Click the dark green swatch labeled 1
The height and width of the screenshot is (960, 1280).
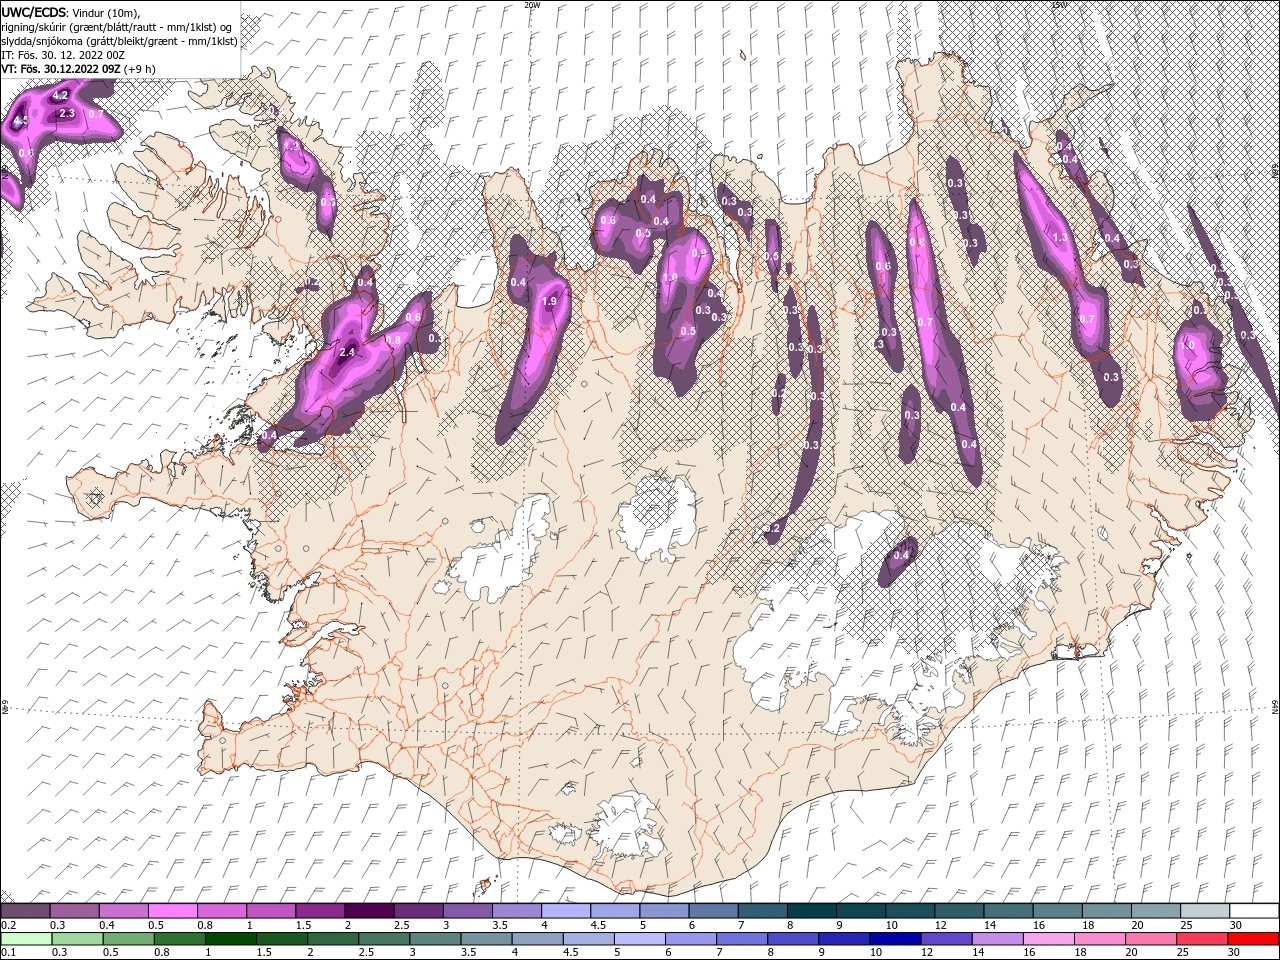click(231, 938)
